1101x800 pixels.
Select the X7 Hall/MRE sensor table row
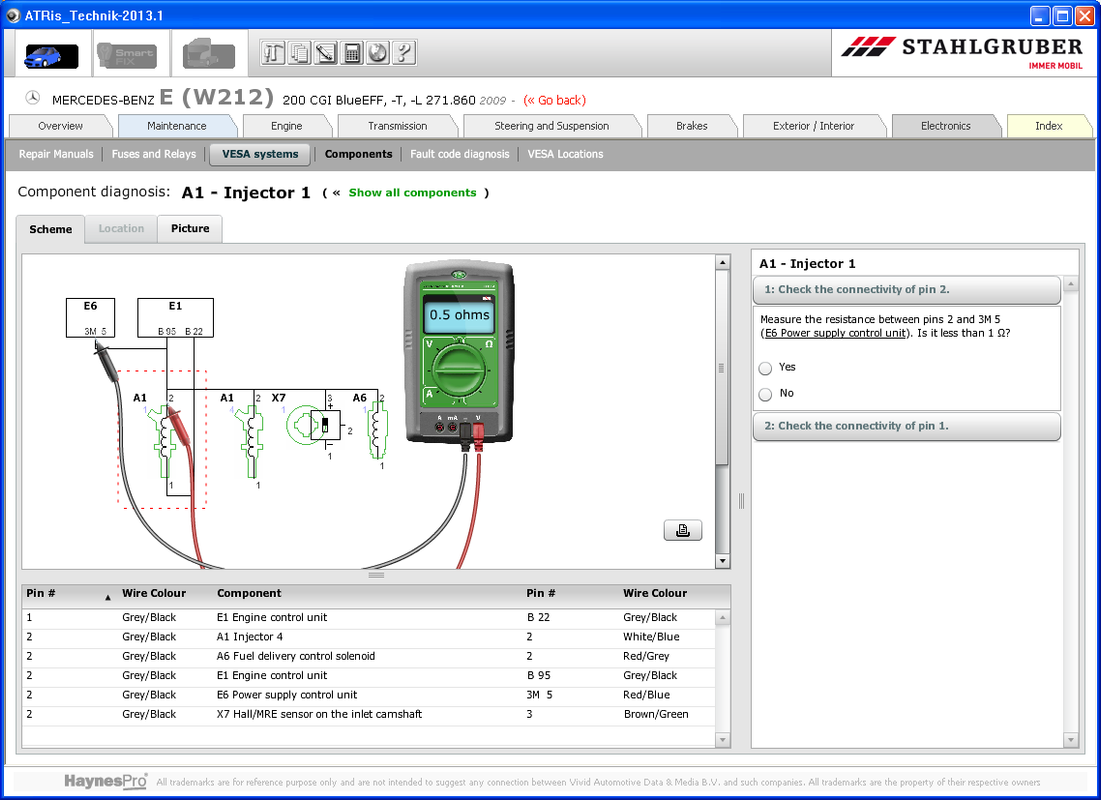369,714
